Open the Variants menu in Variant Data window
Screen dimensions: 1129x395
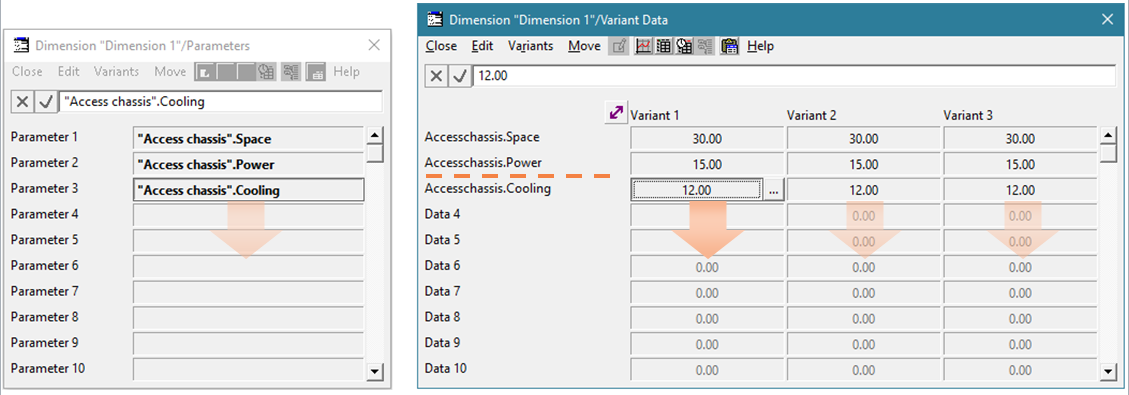pyautogui.click(x=531, y=46)
